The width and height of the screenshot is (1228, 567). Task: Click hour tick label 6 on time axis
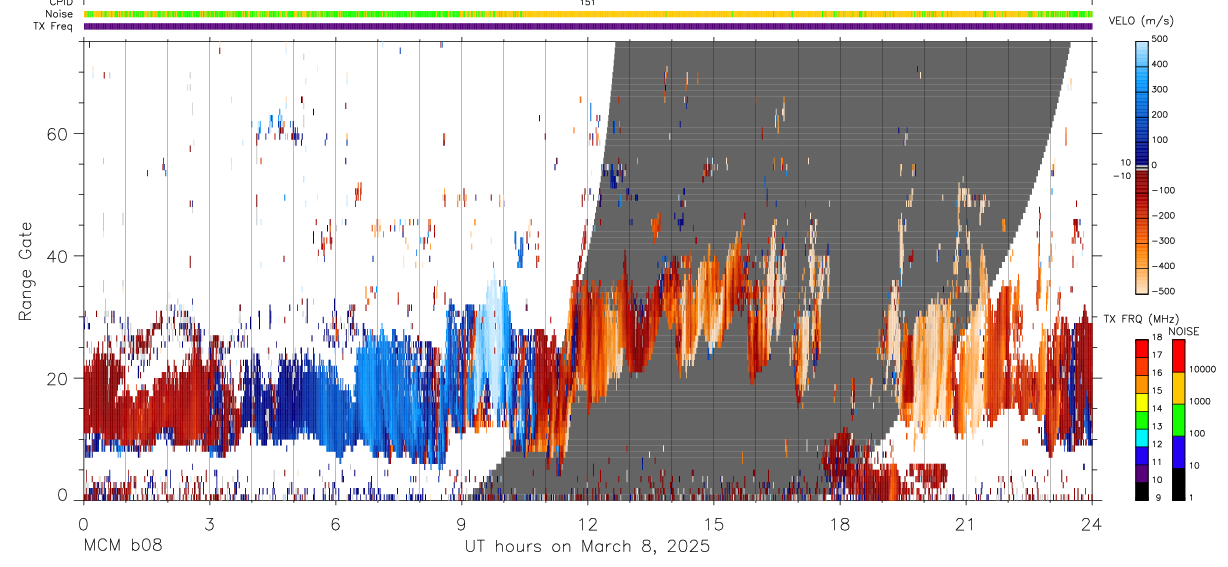[335, 523]
